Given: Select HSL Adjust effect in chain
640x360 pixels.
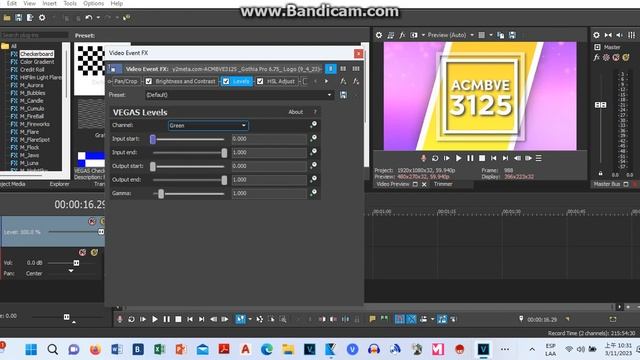Looking at the screenshot, I should point(281,81).
